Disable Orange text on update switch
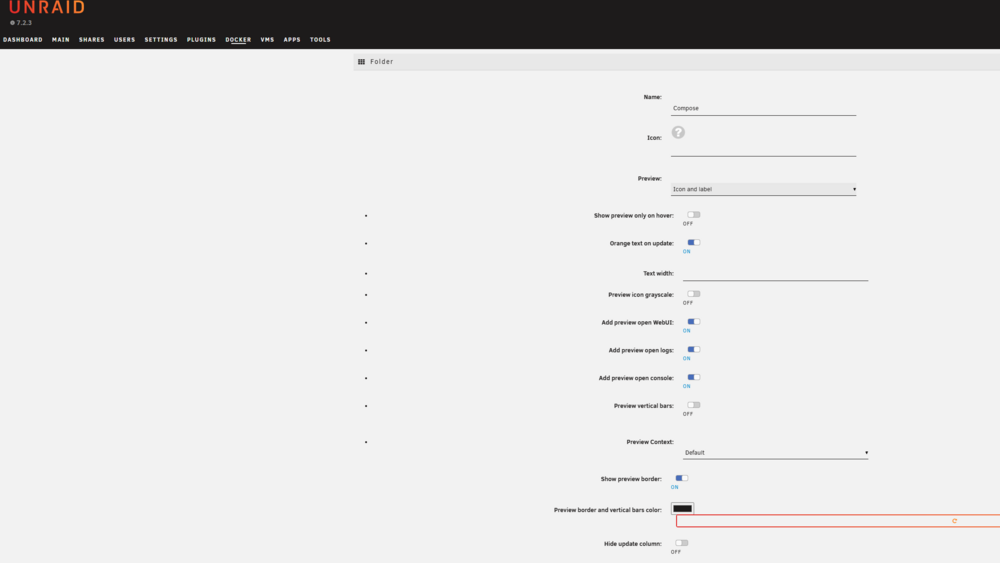This screenshot has height=563, width=1000. click(x=693, y=242)
